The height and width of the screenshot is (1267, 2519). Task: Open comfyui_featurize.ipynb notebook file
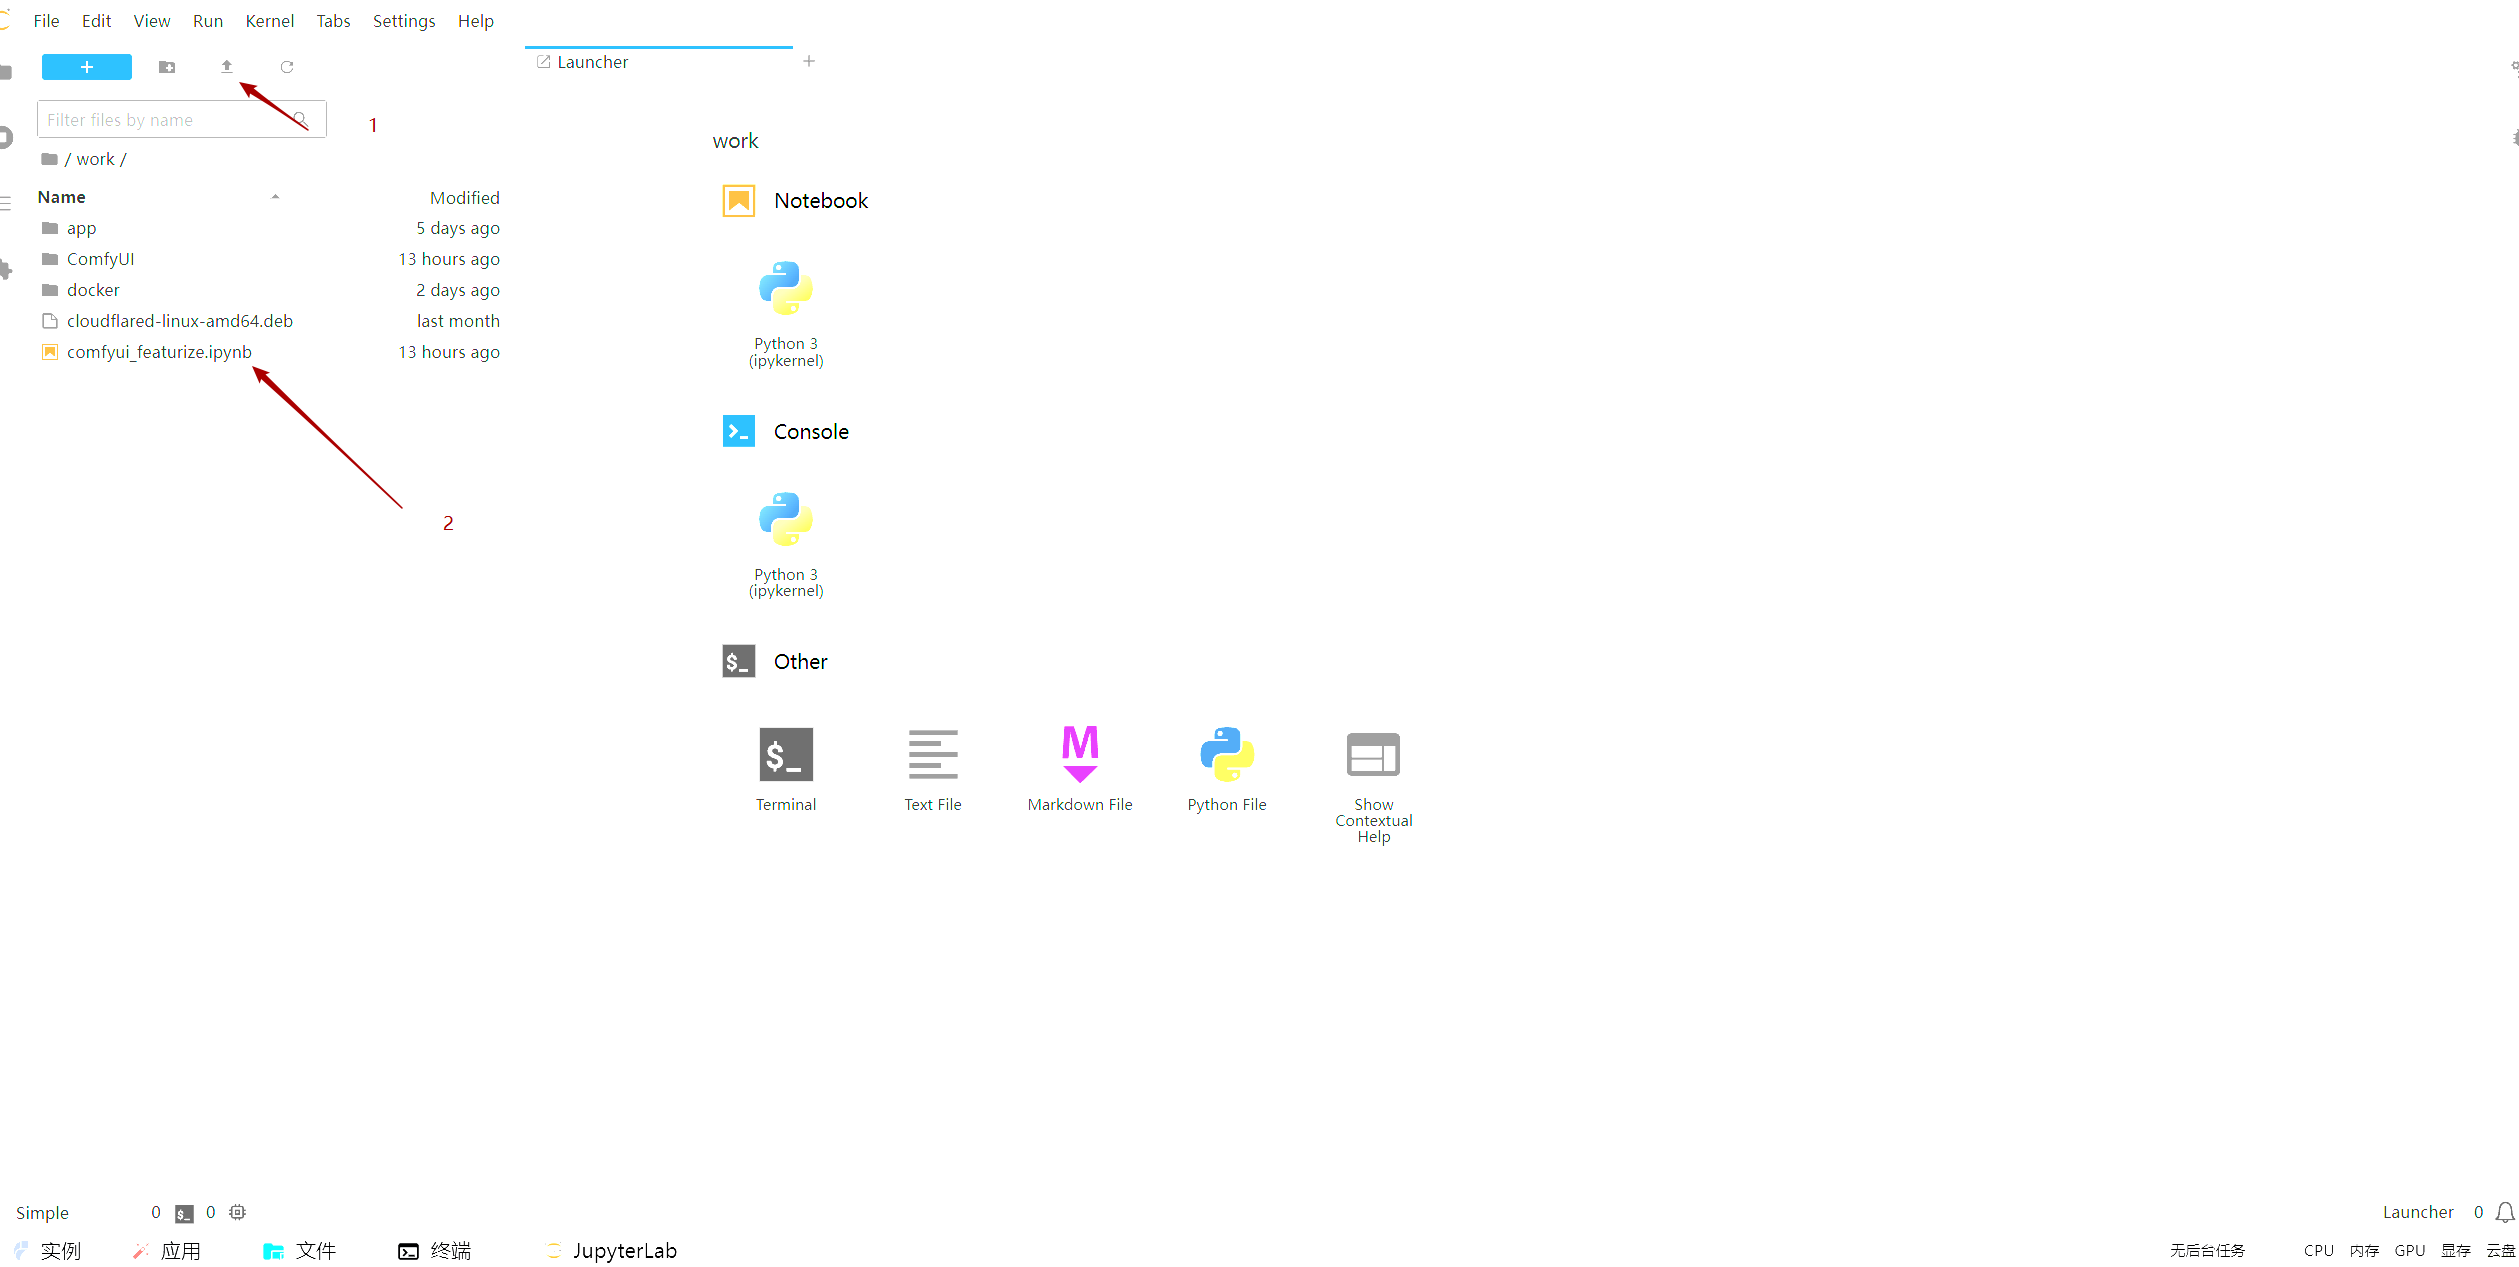(x=159, y=352)
